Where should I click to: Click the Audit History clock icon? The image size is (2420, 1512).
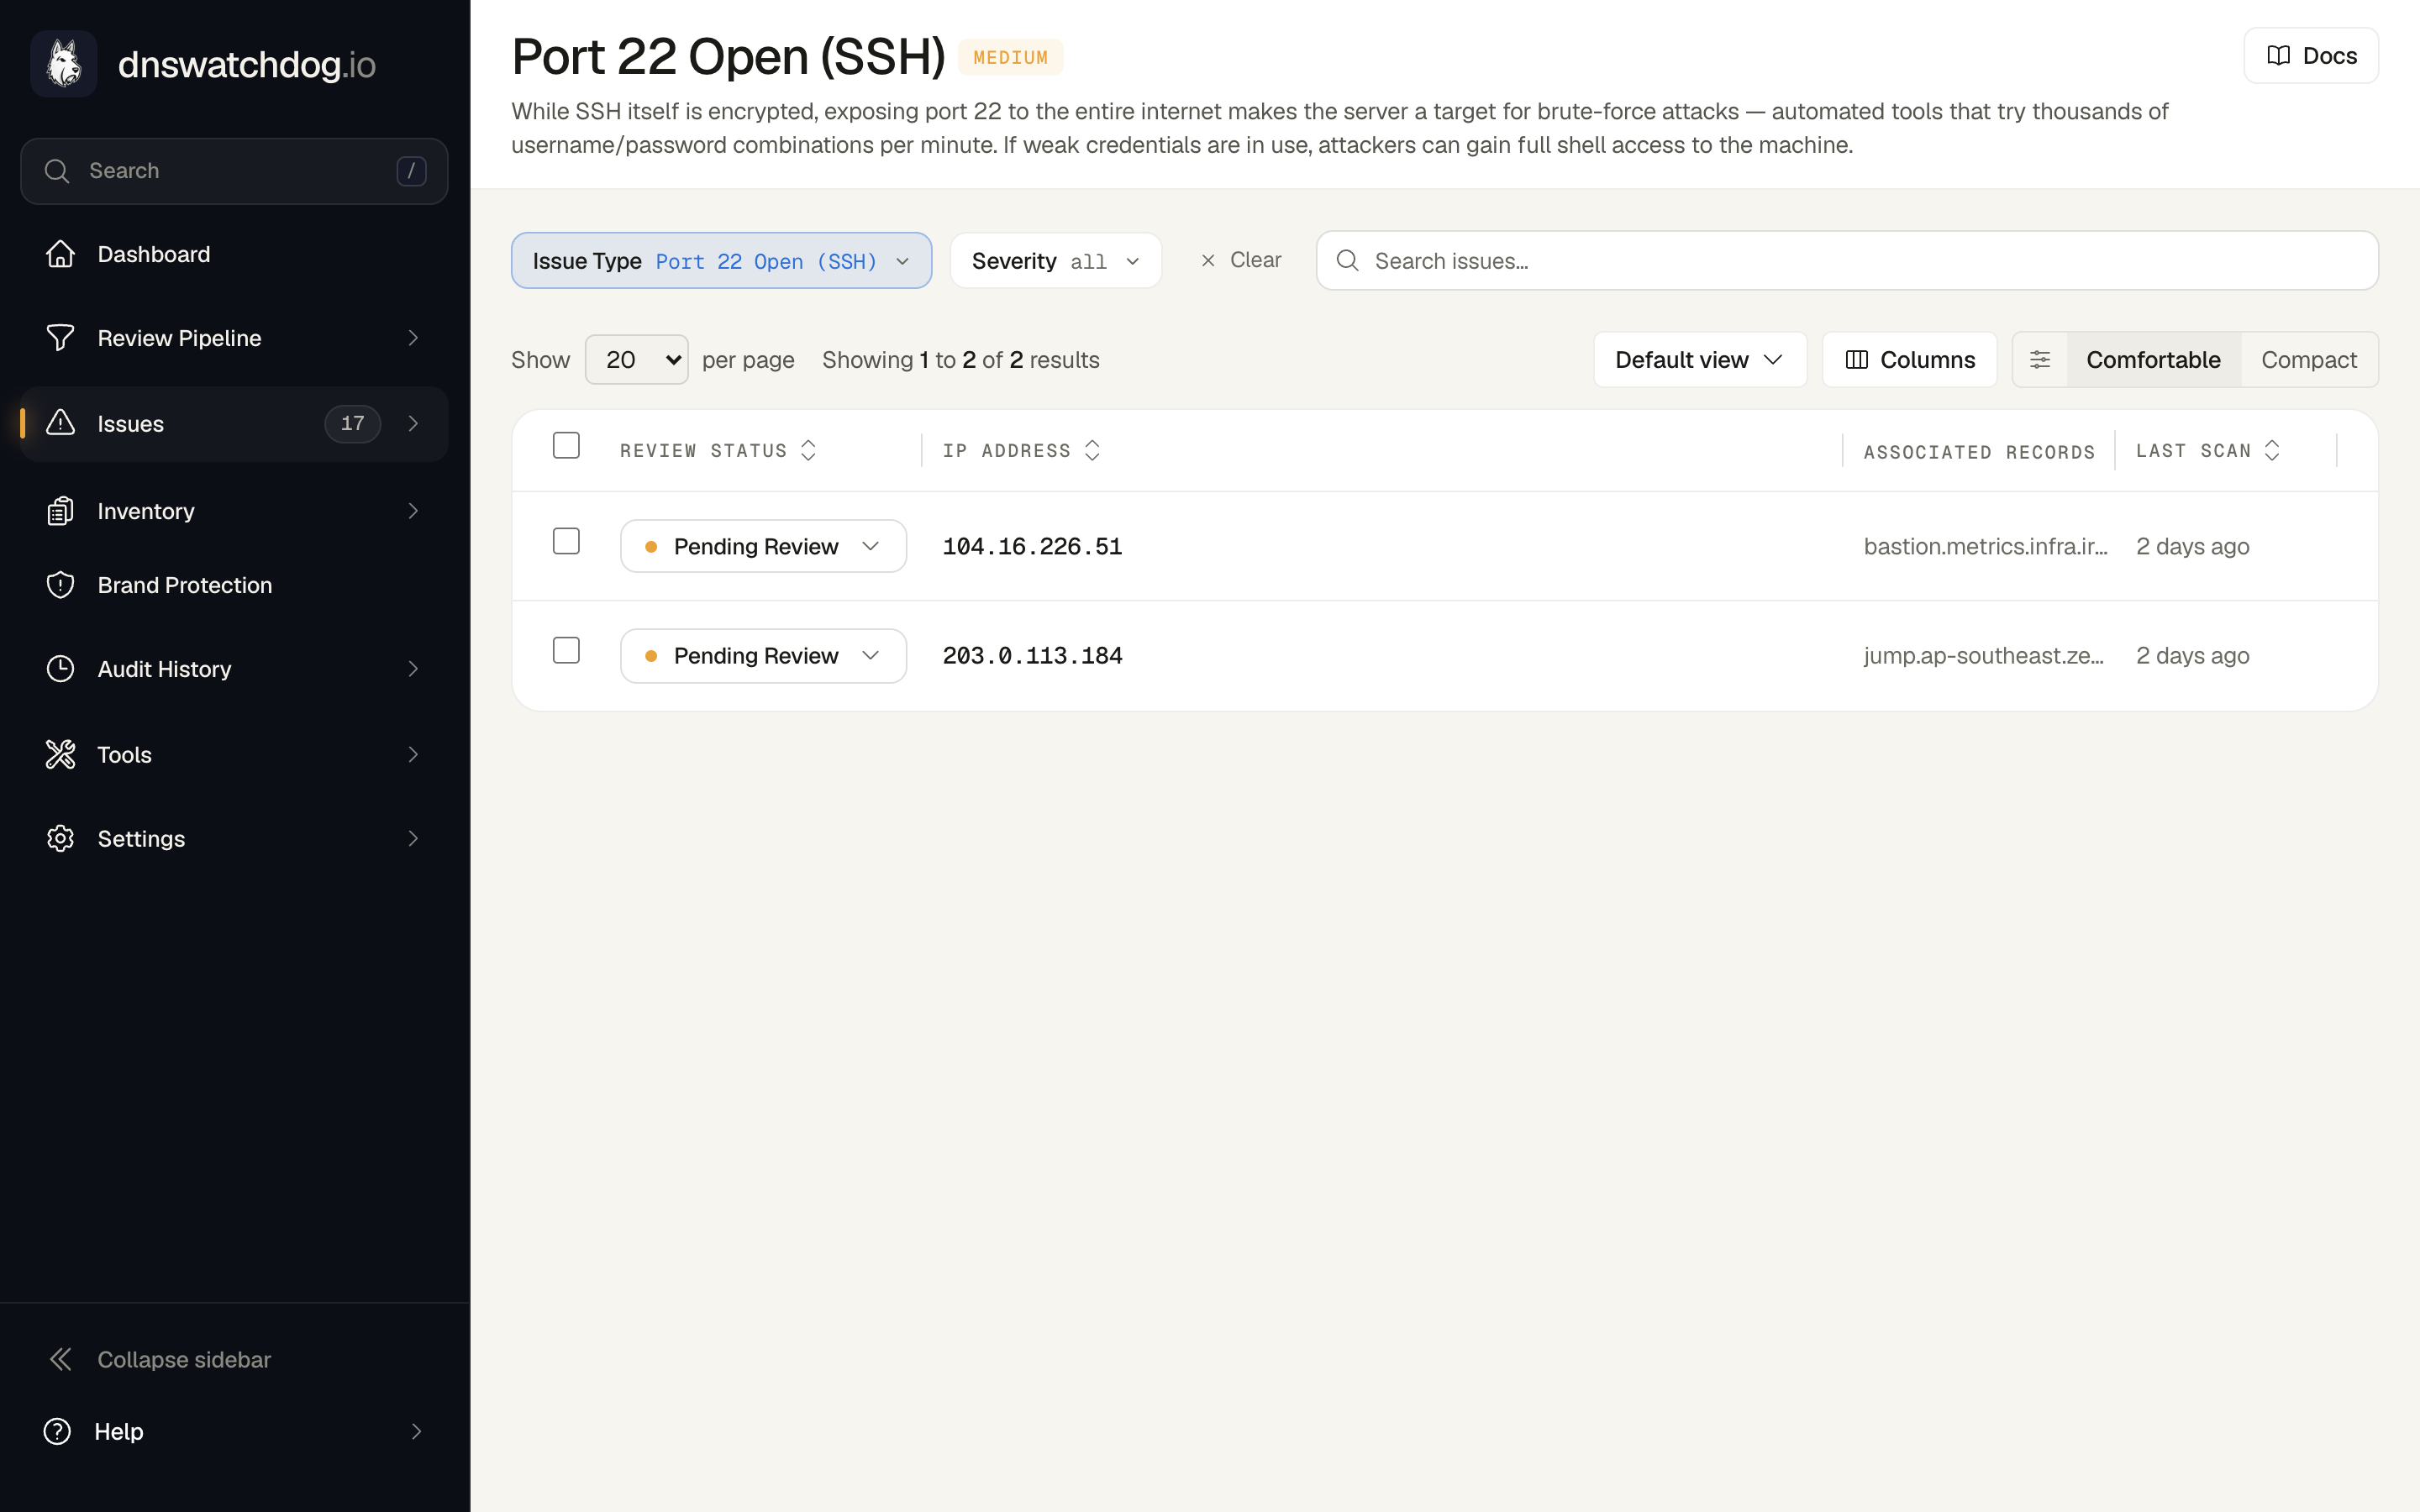[x=60, y=669]
